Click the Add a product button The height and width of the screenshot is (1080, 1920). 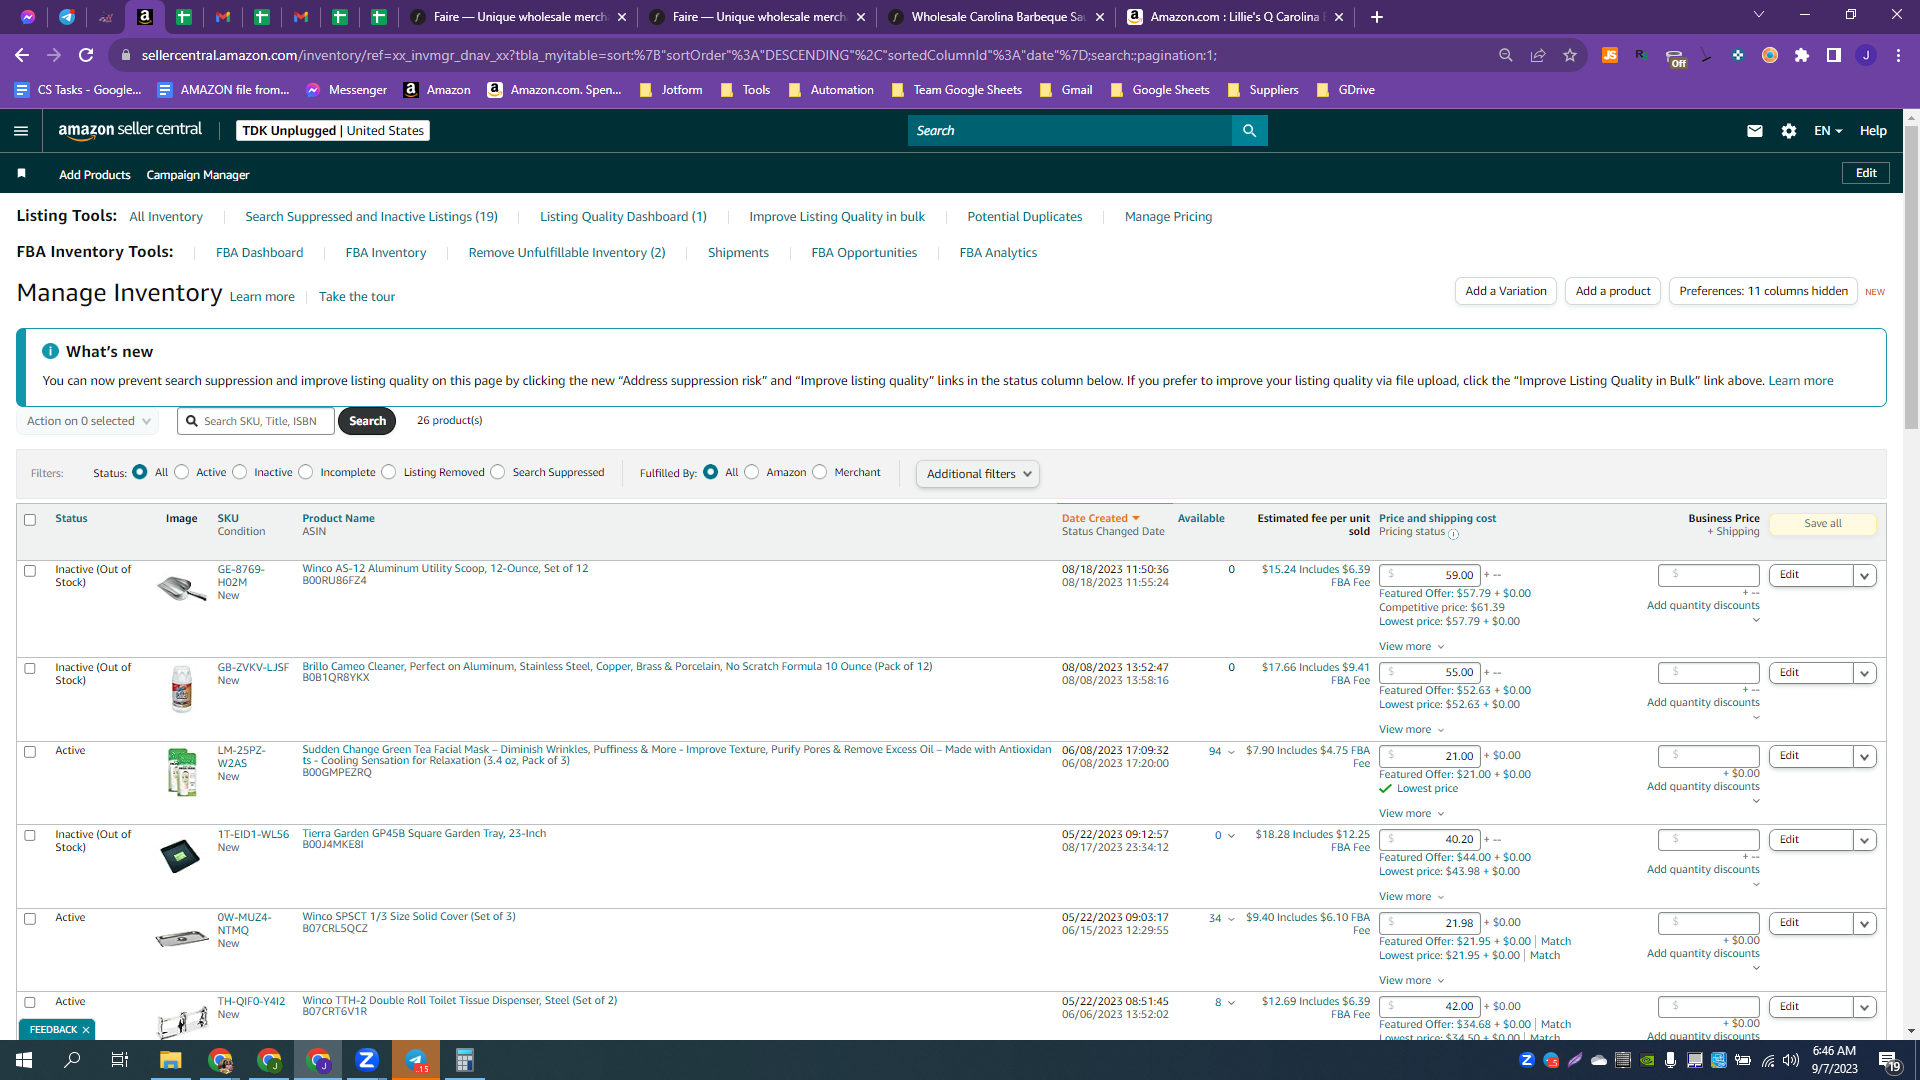pyautogui.click(x=1613, y=291)
